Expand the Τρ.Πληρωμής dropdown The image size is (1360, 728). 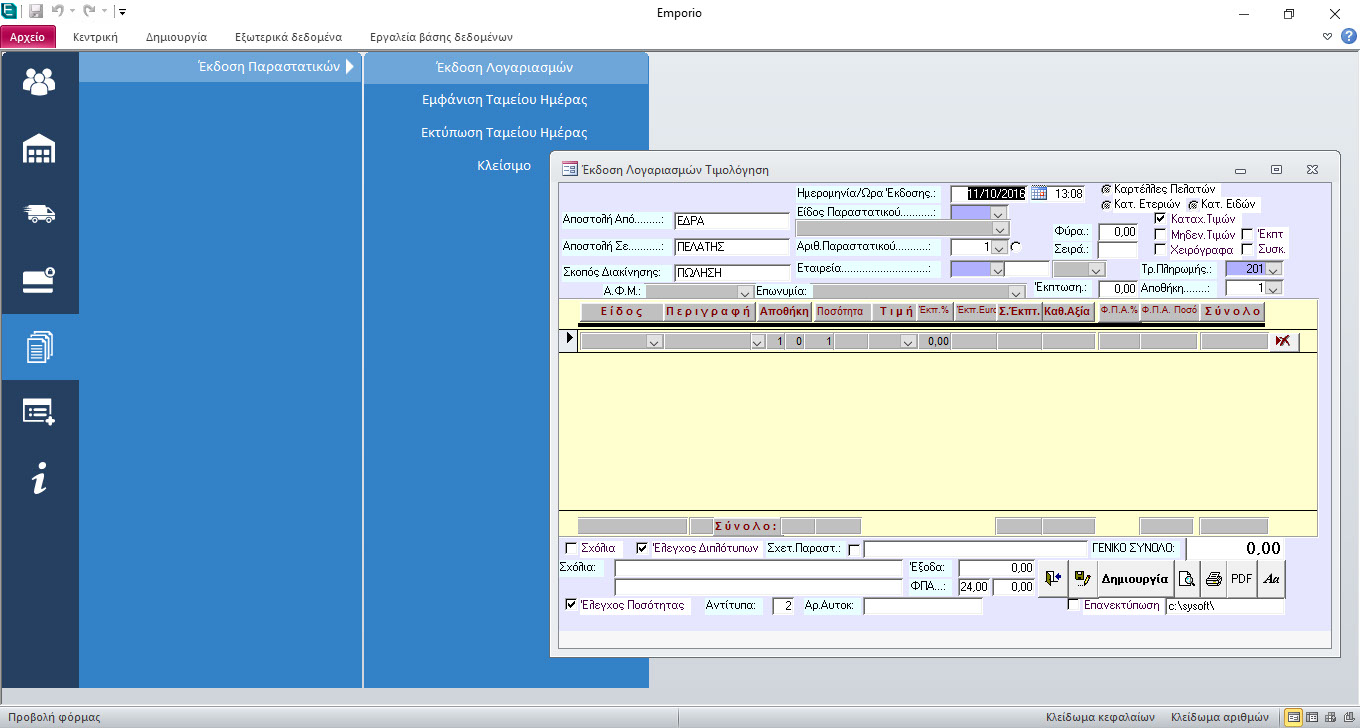click(x=1273, y=269)
